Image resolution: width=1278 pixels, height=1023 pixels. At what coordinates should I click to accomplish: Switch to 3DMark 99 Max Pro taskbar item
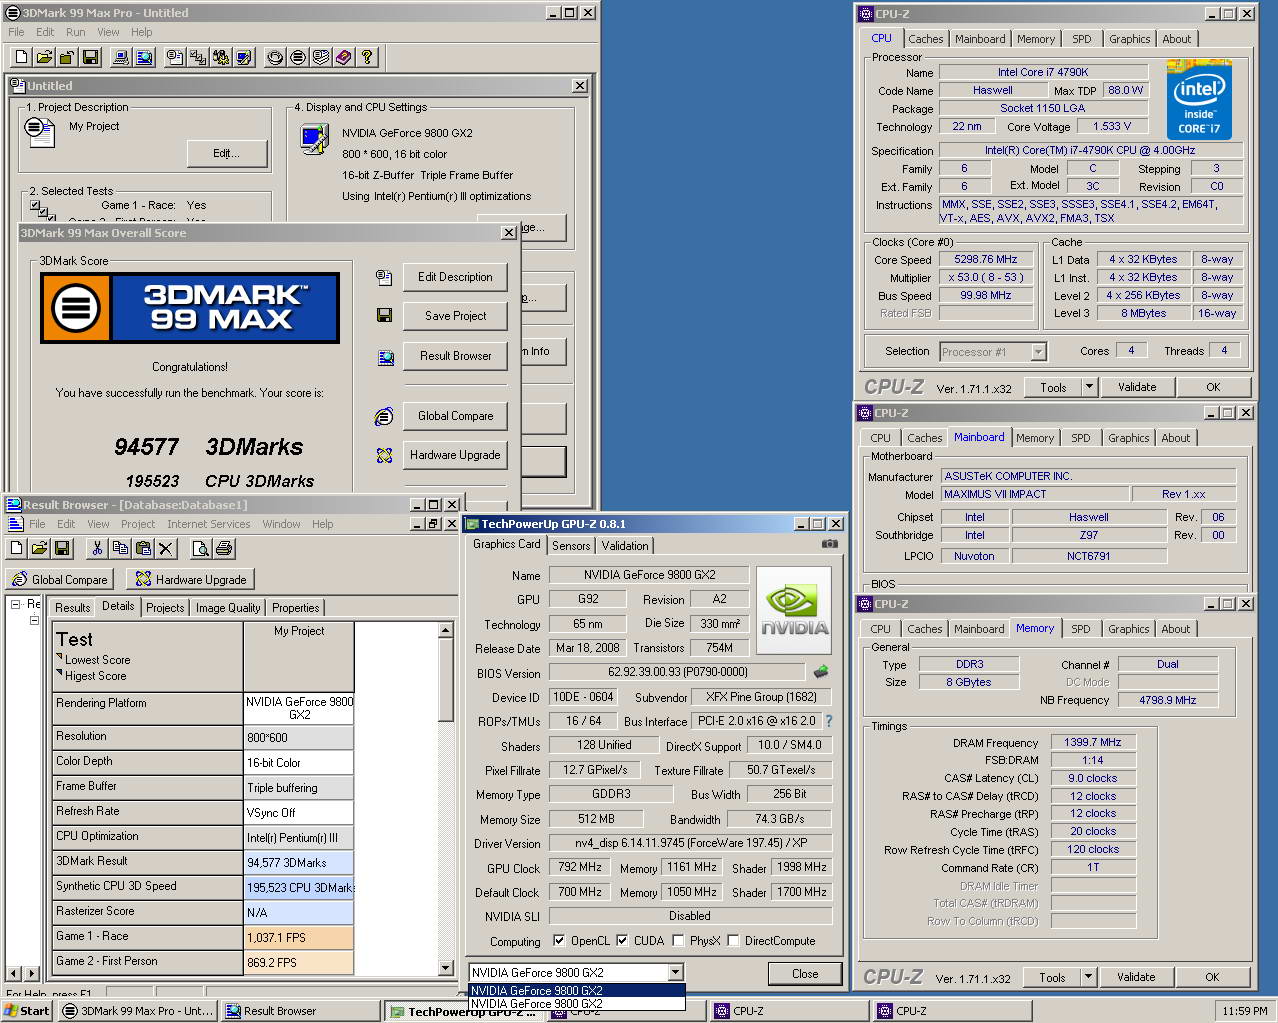[138, 1011]
